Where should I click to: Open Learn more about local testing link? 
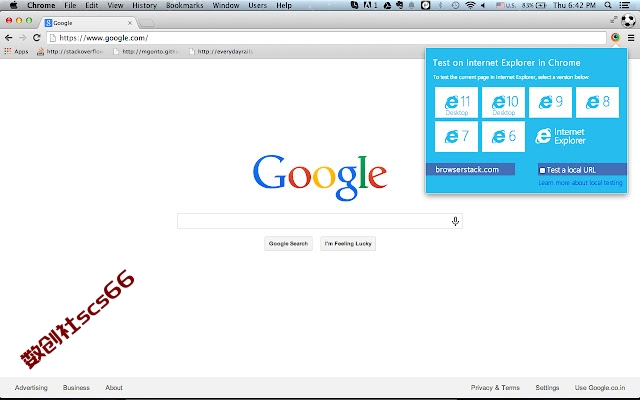pyautogui.click(x=580, y=182)
